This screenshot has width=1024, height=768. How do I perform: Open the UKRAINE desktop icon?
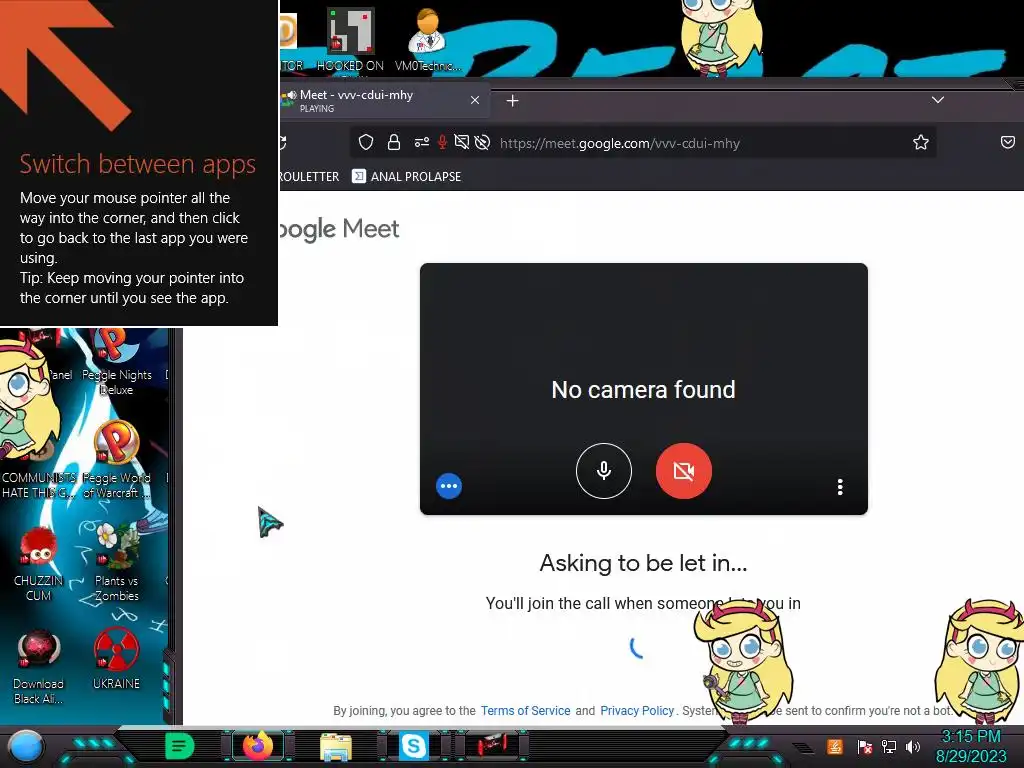pos(116,658)
